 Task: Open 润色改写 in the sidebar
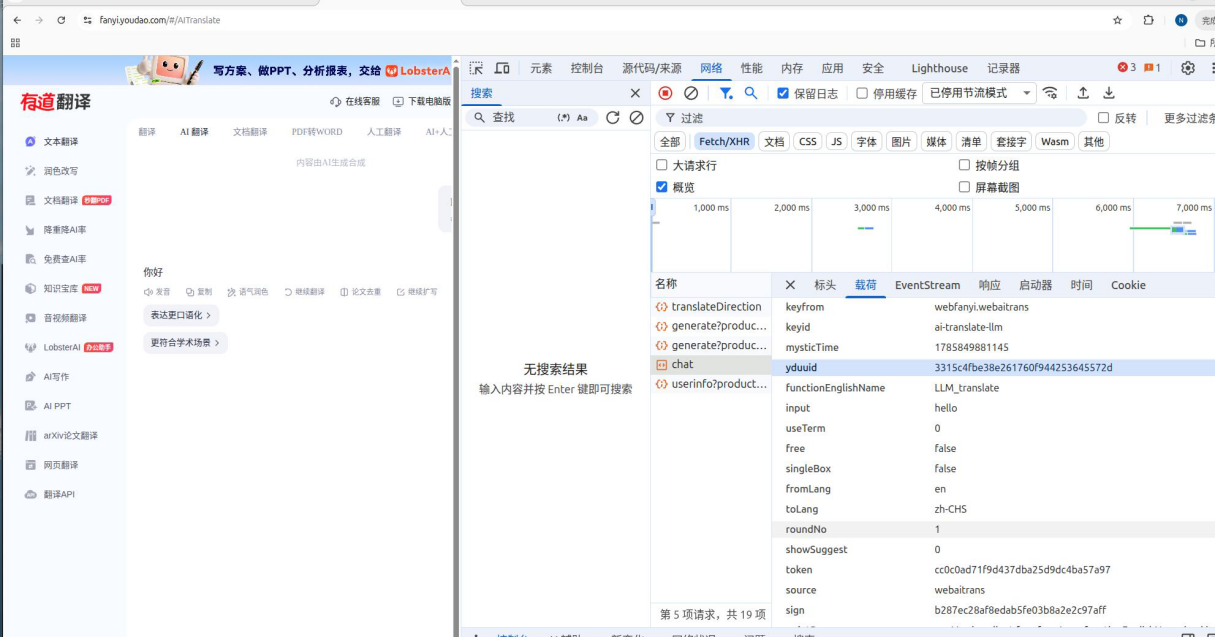[60, 171]
